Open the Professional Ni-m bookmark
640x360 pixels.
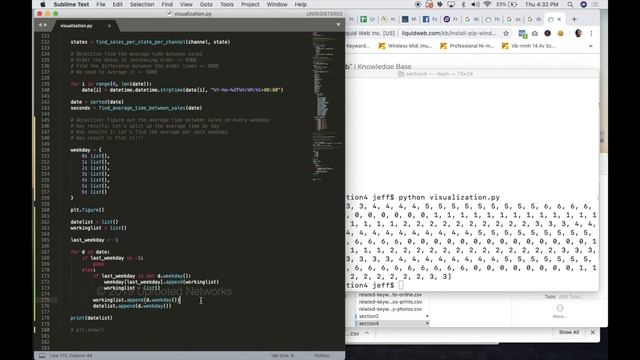click(x=467, y=46)
